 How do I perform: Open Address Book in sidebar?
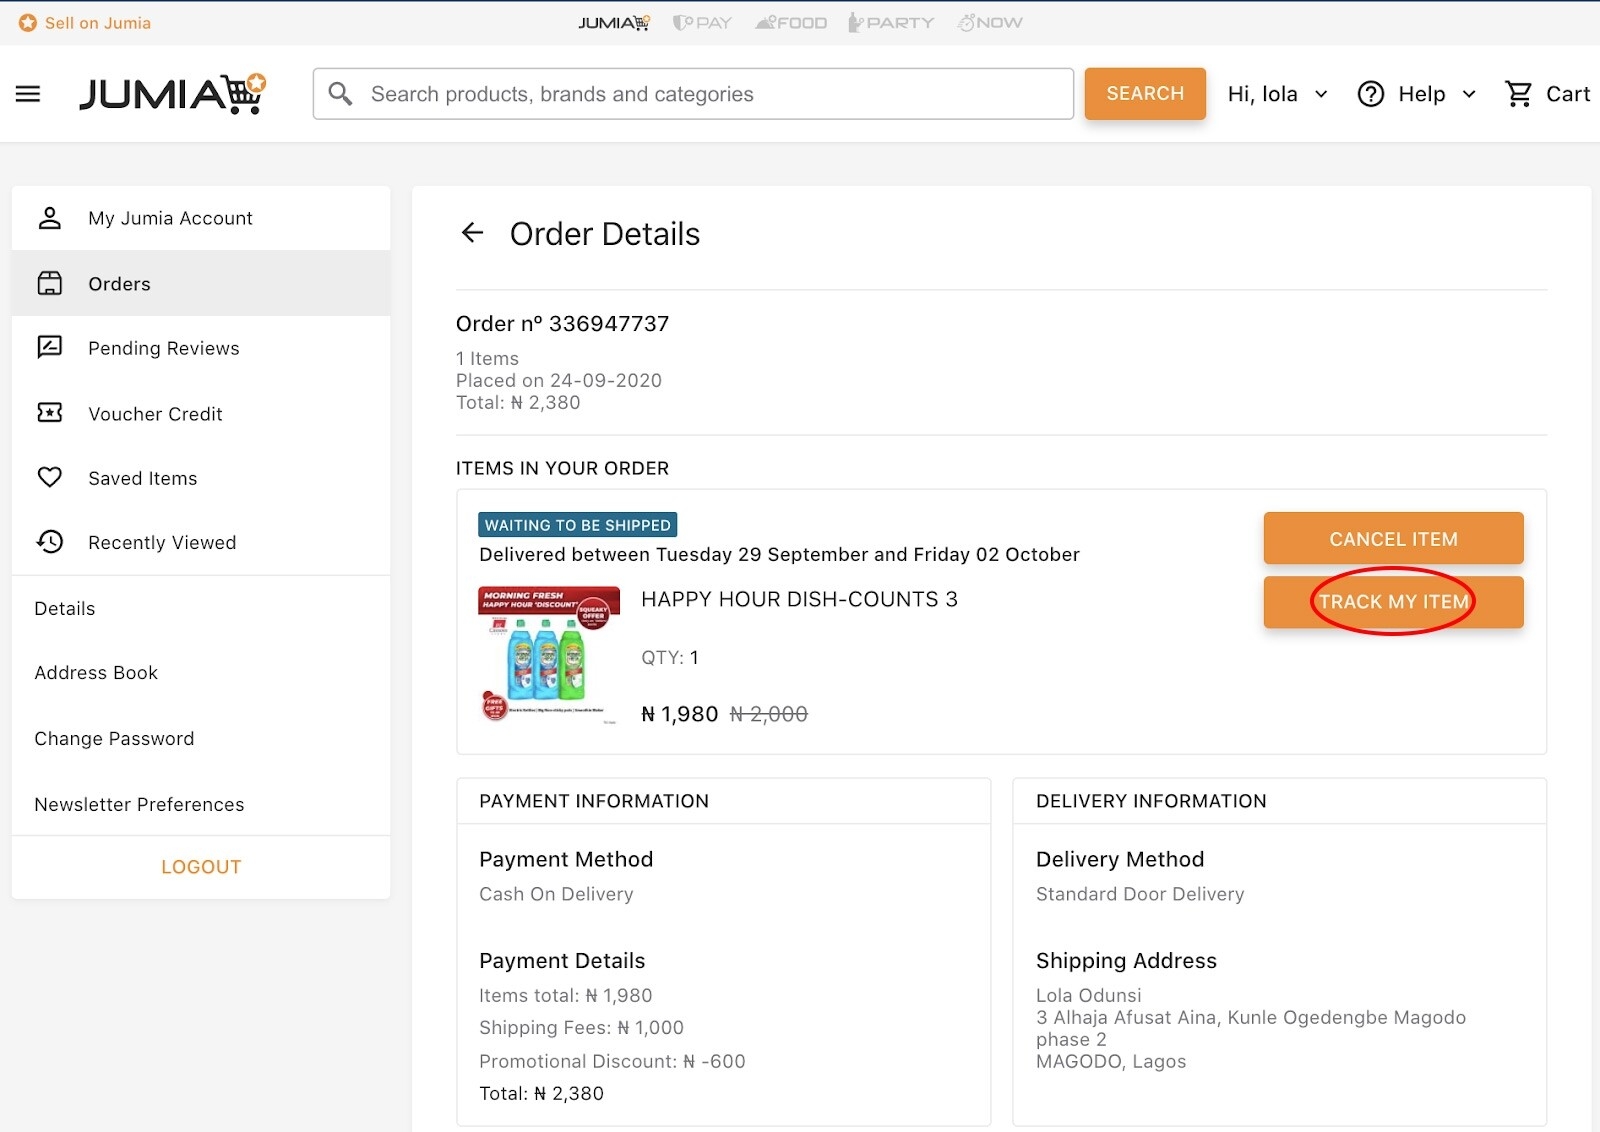click(x=201, y=673)
